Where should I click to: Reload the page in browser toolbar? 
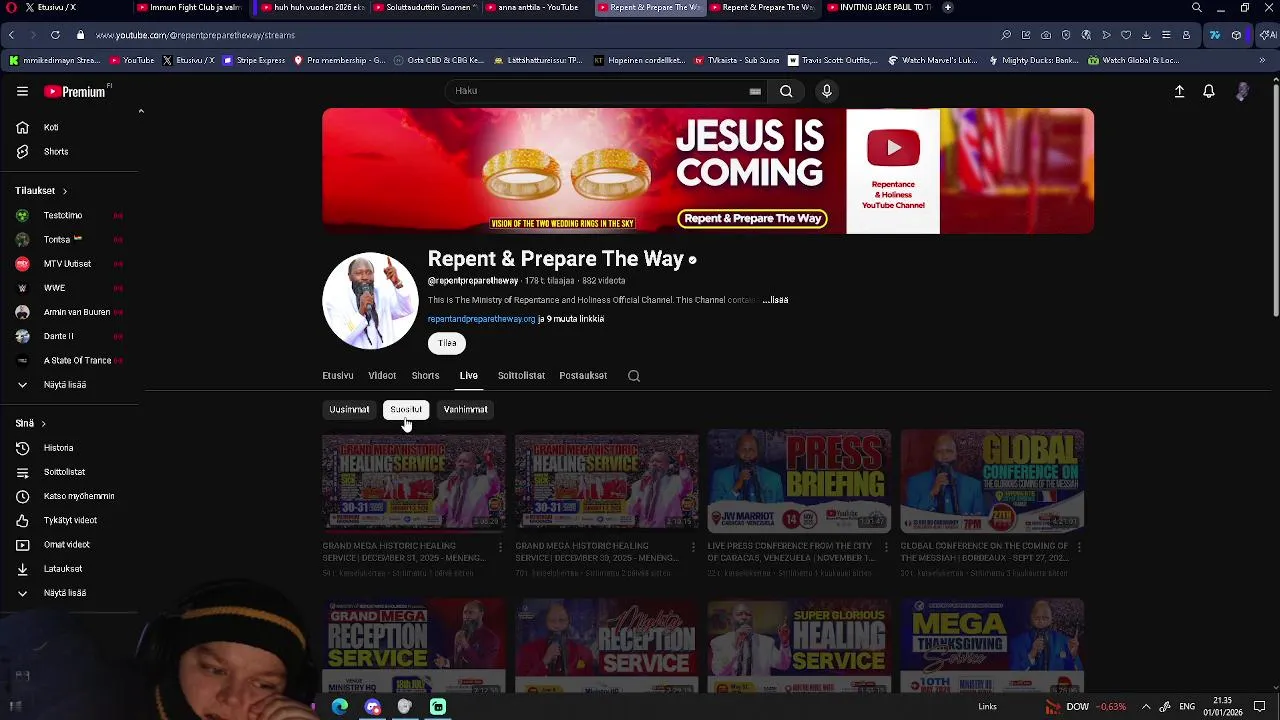pos(55,35)
